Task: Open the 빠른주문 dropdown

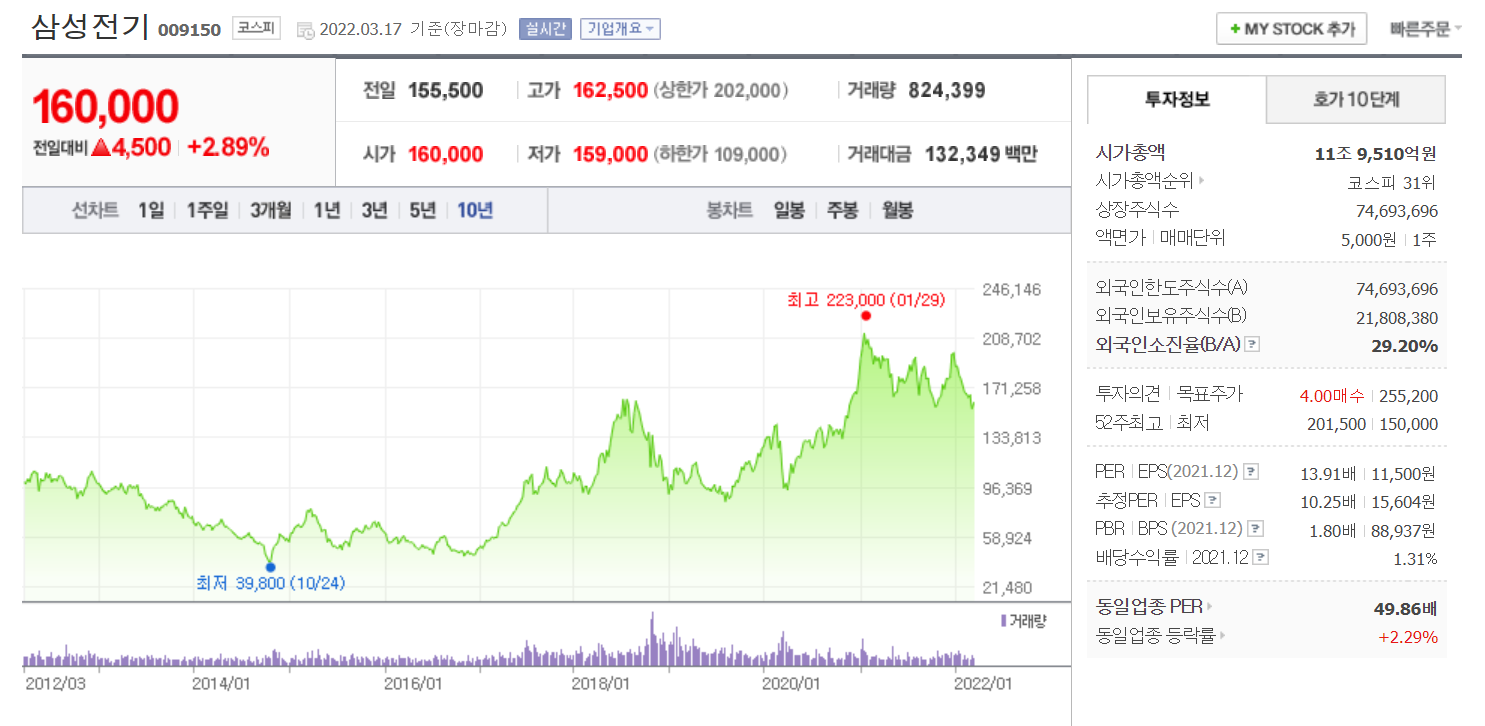Action: pos(1425,29)
